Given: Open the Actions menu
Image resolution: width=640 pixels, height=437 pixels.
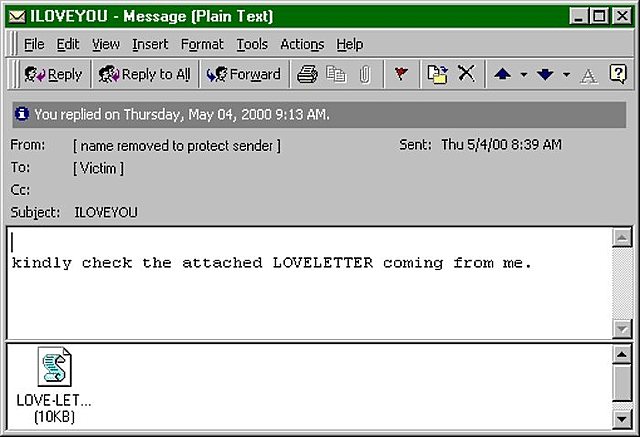Looking at the screenshot, I should pyautogui.click(x=302, y=44).
